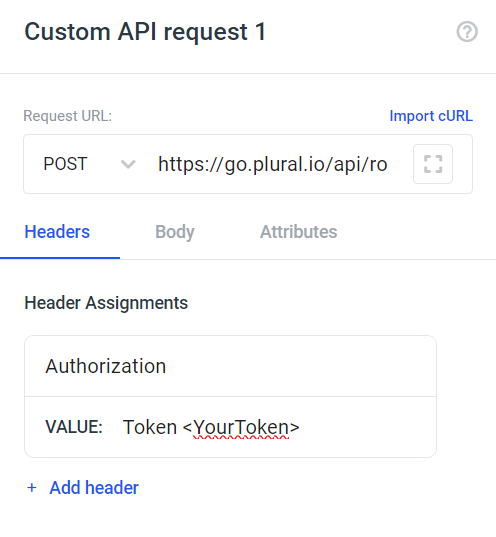Viewport: 496px width, 537px height.
Task: Switch to the Body tab
Action: 175,232
